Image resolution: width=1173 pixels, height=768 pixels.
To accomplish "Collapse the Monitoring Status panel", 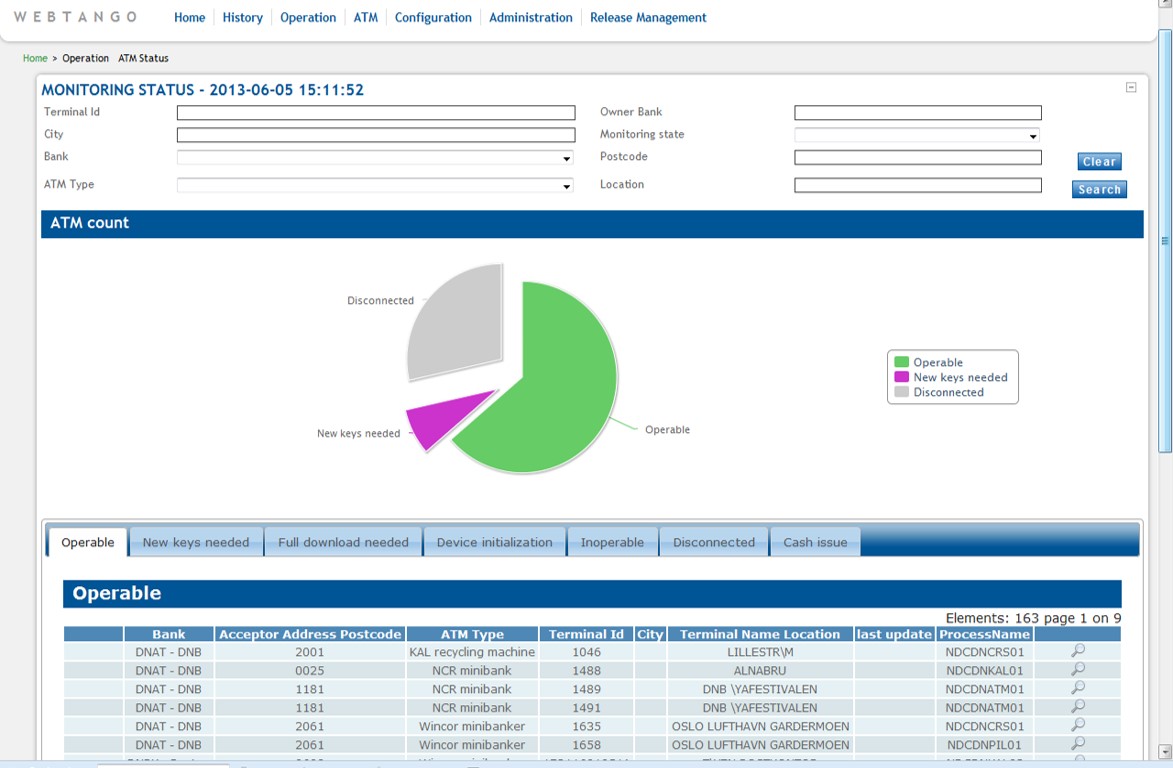I will (x=1131, y=88).
